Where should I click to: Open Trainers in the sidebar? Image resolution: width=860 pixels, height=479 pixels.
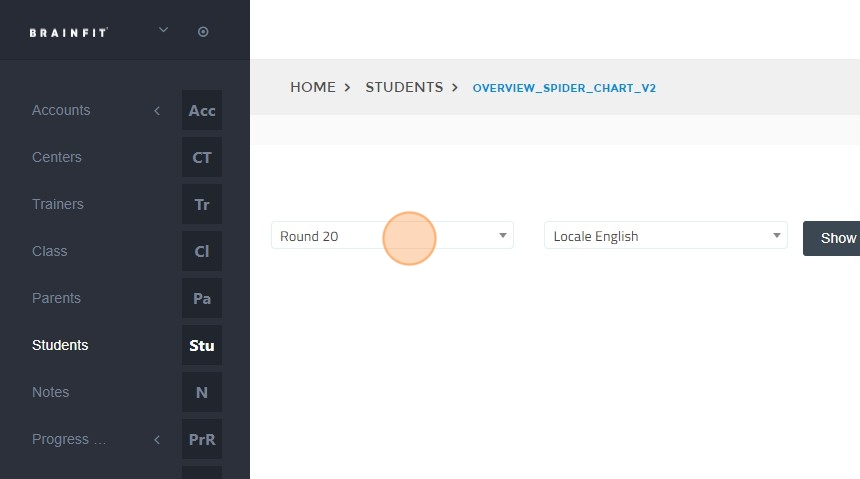[58, 204]
